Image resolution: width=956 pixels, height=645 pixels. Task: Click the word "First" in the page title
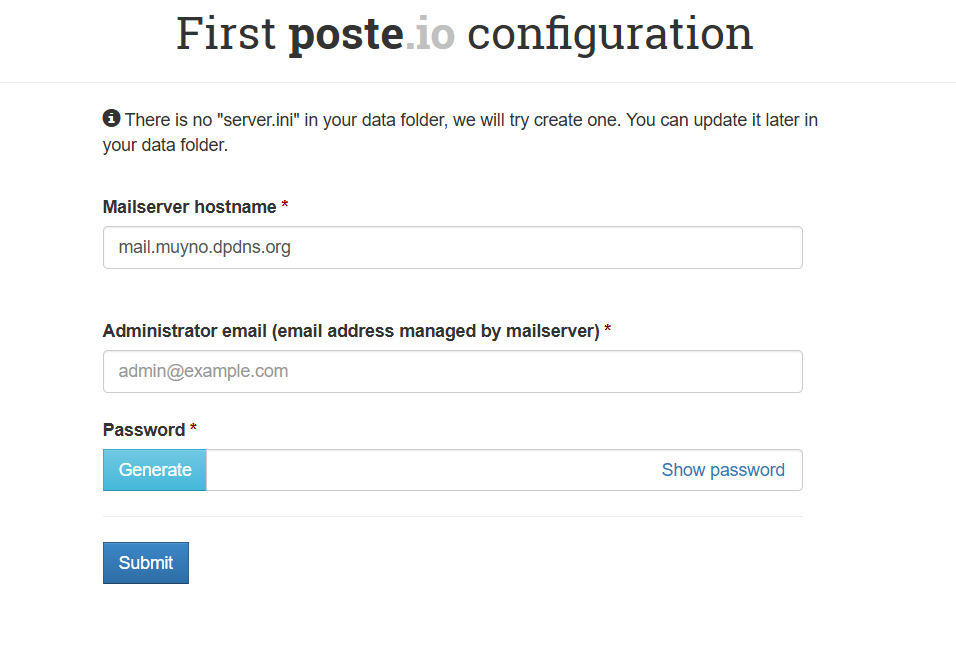coord(226,34)
